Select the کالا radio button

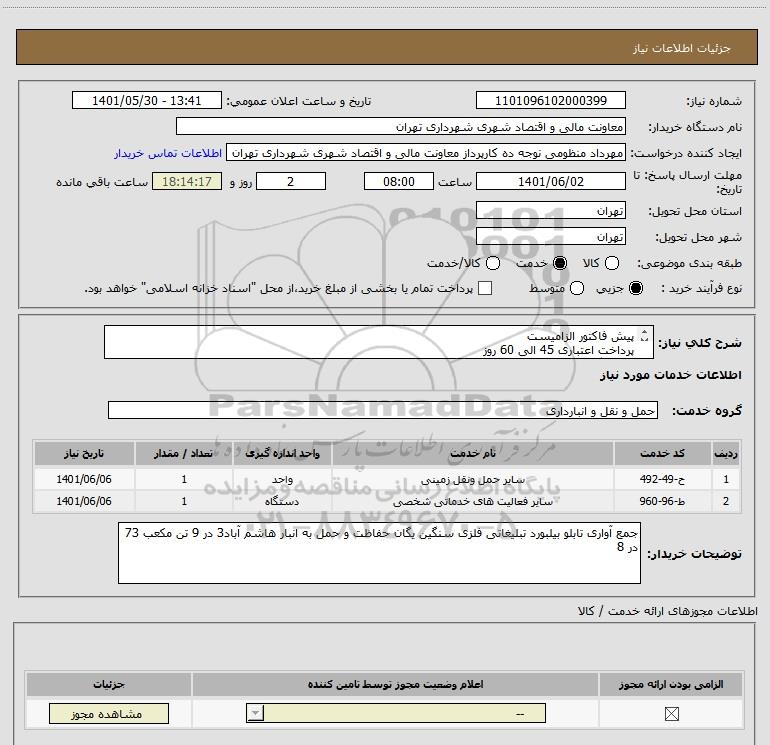611,263
